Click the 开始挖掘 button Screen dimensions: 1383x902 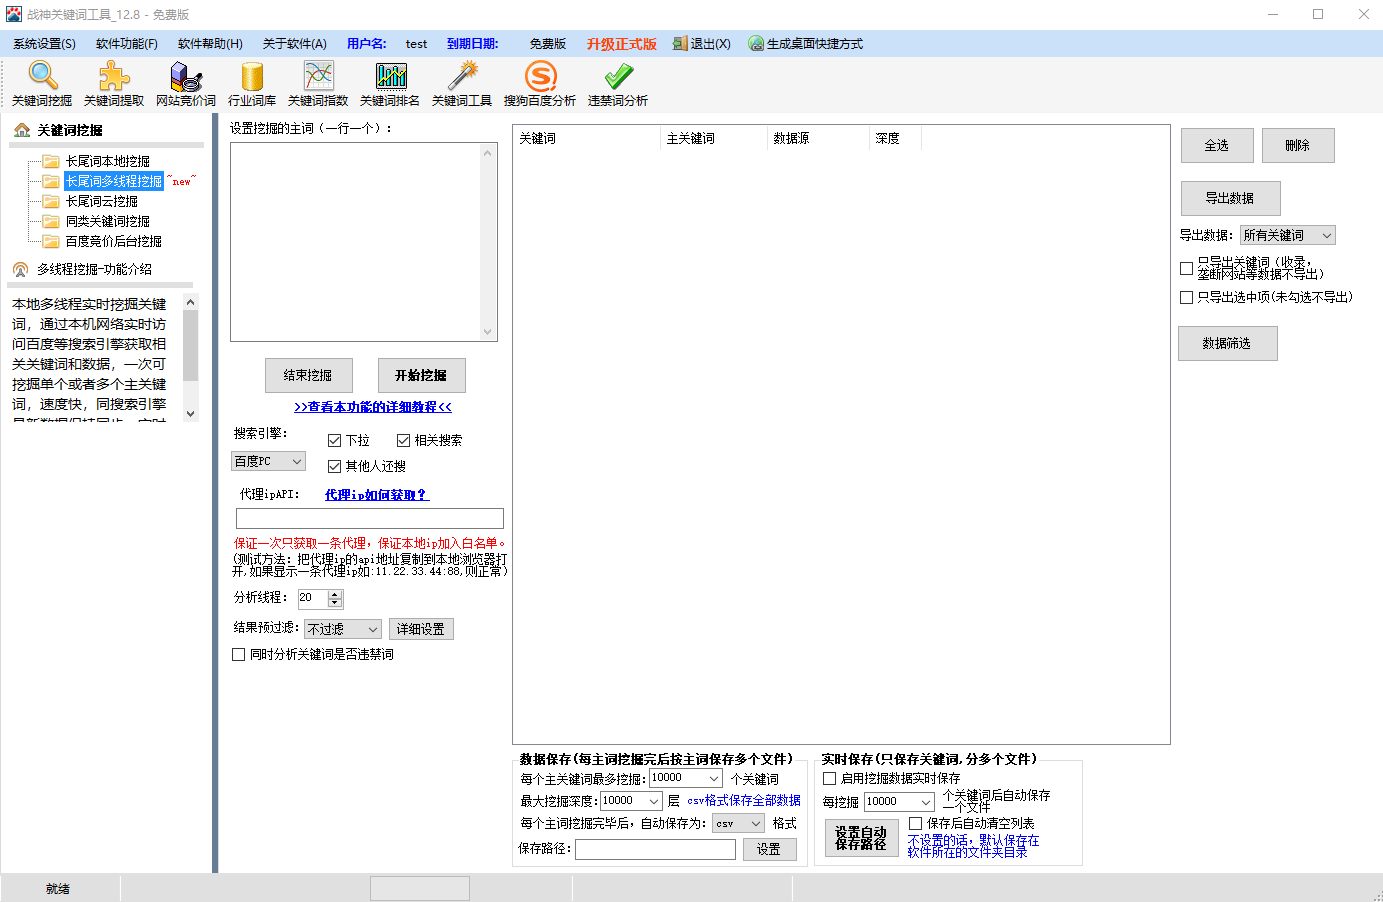pyautogui.click(x=422, y=375)
